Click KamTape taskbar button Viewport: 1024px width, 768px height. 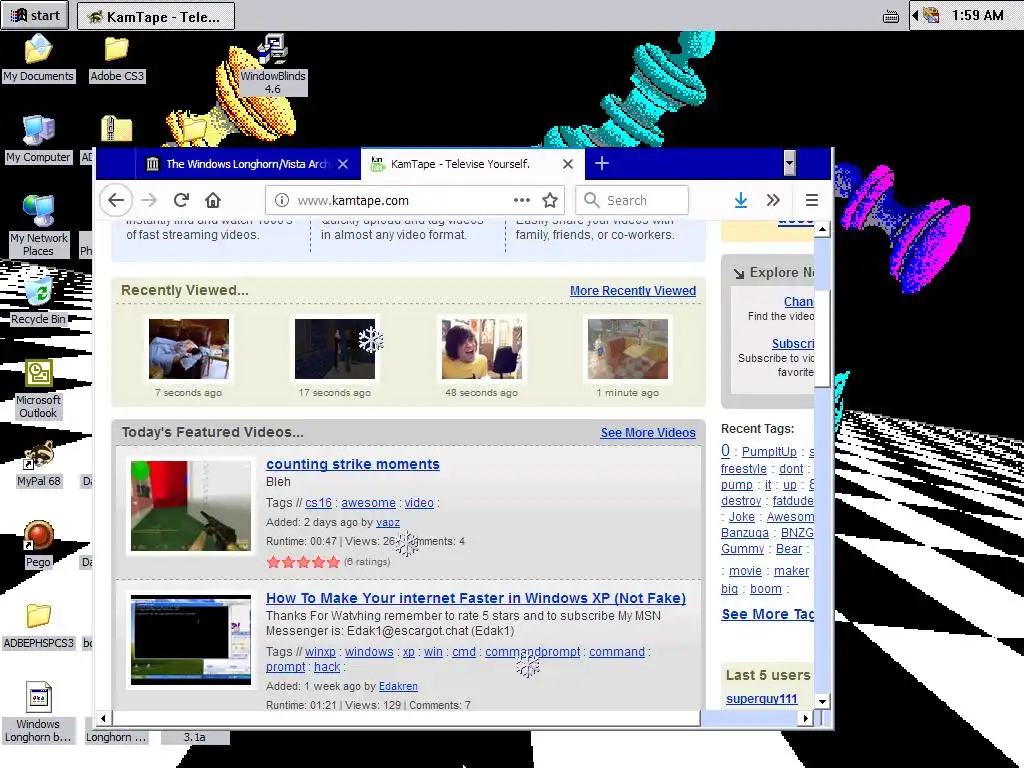156,16
